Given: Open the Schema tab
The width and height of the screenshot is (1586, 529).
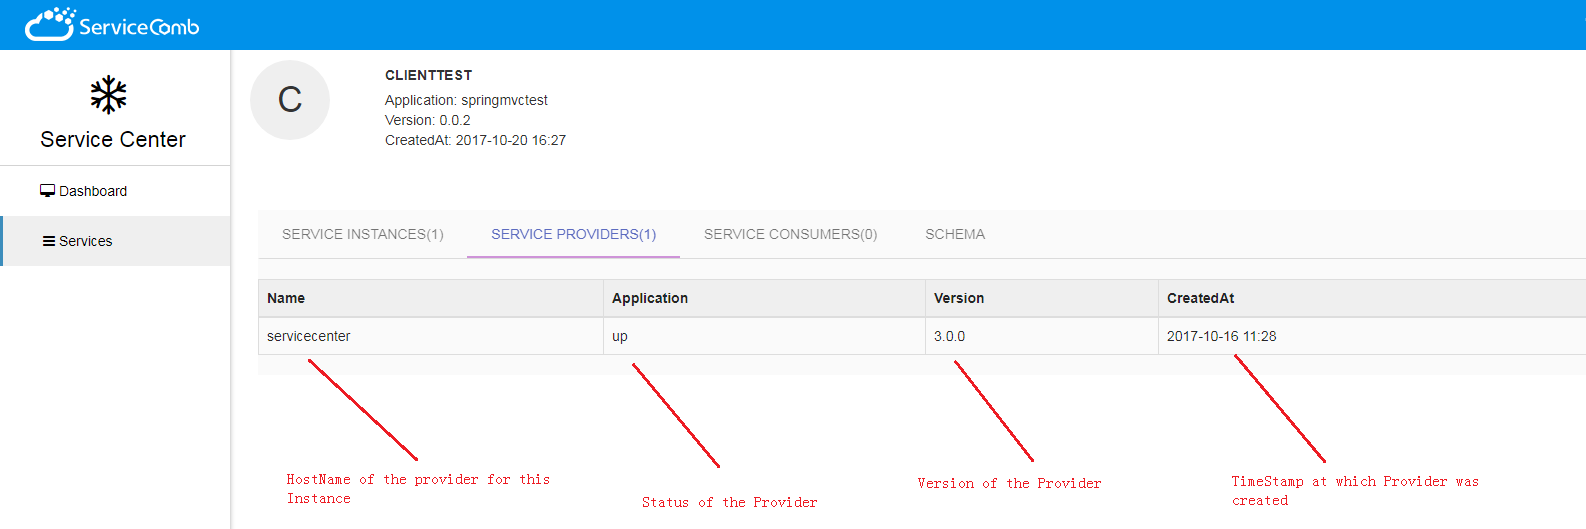Looking at the screenshot, I should click(x=954, y=234).
